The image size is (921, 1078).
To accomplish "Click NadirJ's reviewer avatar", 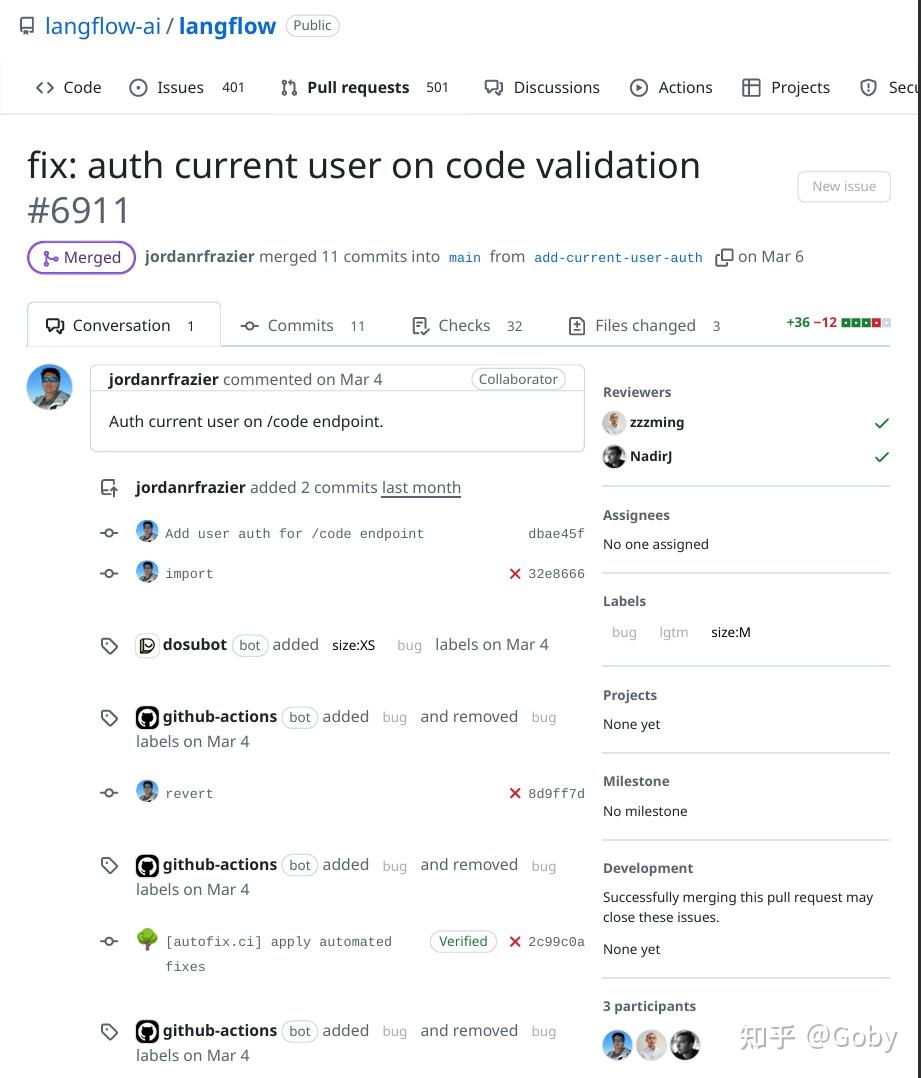I will point(614,457).
